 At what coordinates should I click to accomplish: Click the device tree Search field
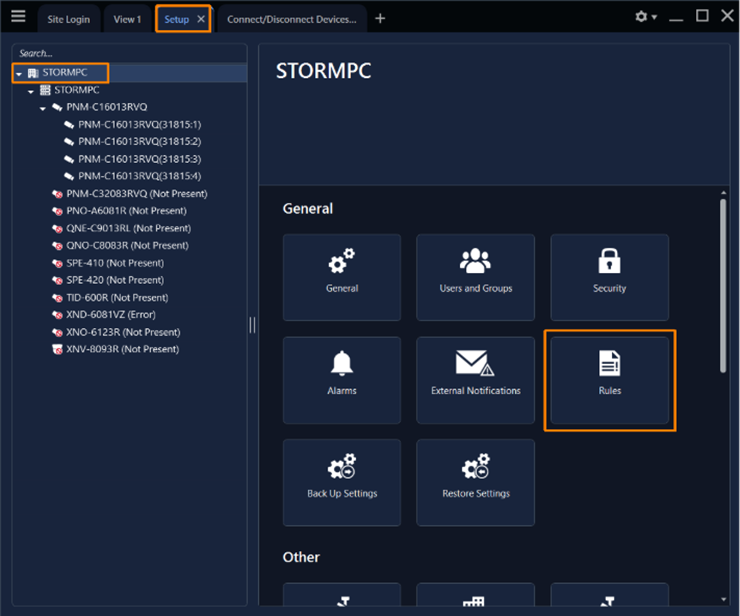[128, 53]
